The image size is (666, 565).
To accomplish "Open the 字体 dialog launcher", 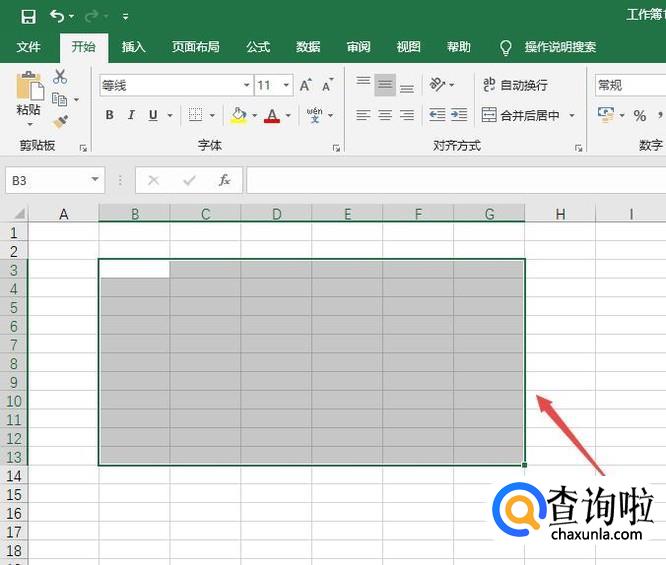I will pyautogui.click(x=336, y=148).
